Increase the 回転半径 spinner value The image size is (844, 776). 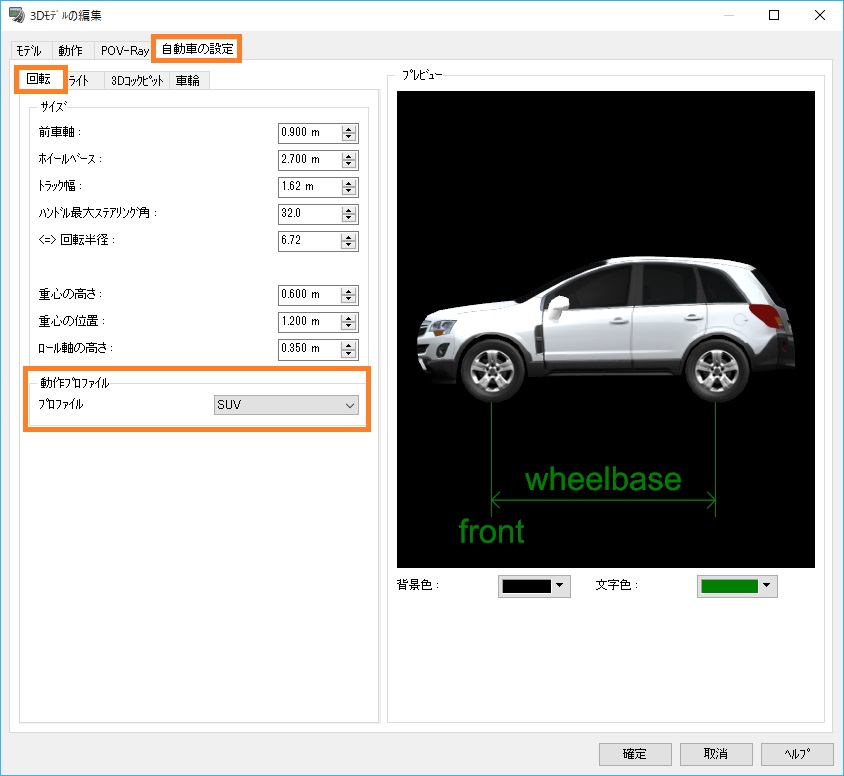click(349, 237)
